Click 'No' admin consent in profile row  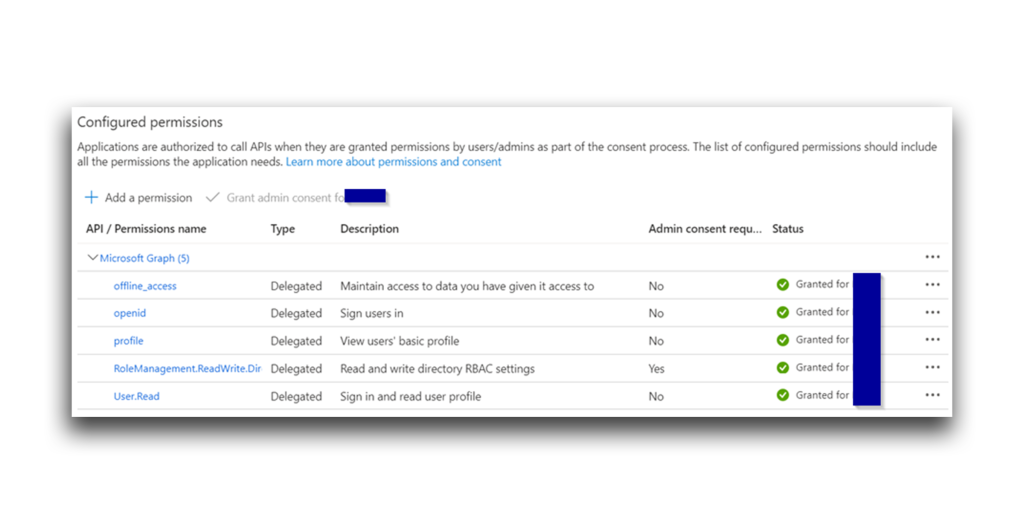(656, 341)
